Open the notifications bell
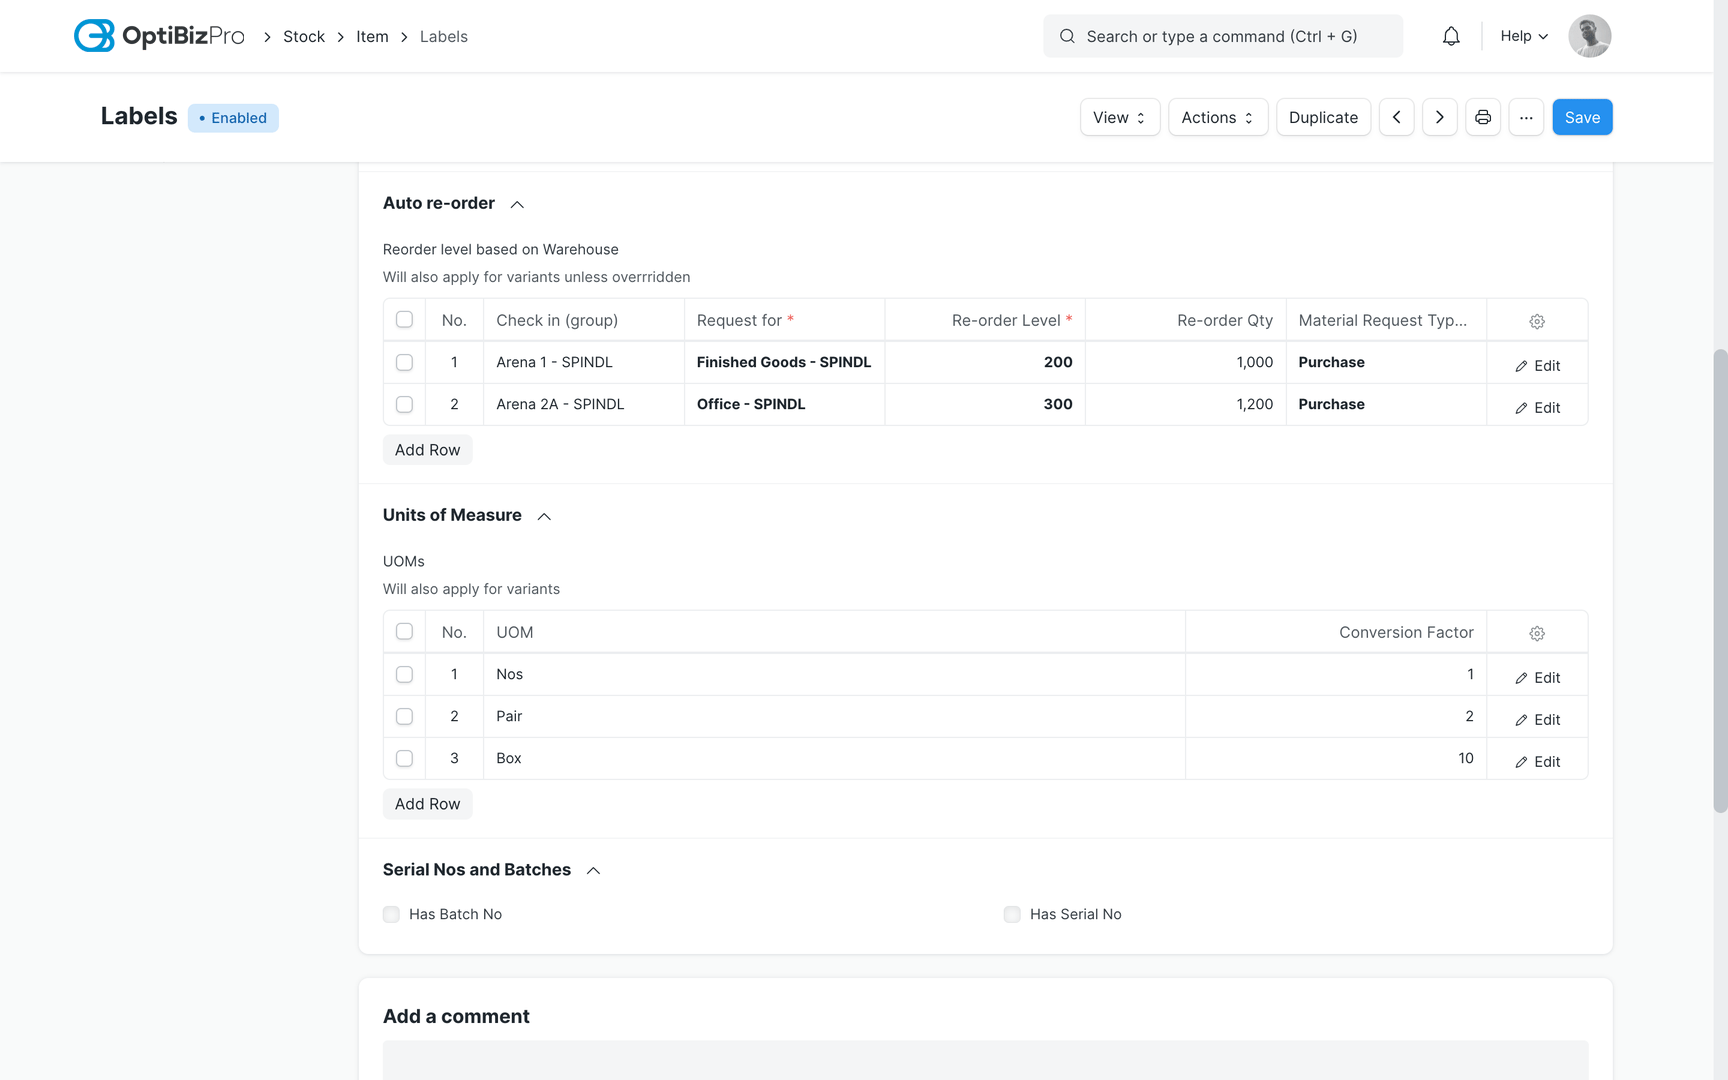The width and height of the screenshot is (1728, 1080). point(1451,36)
